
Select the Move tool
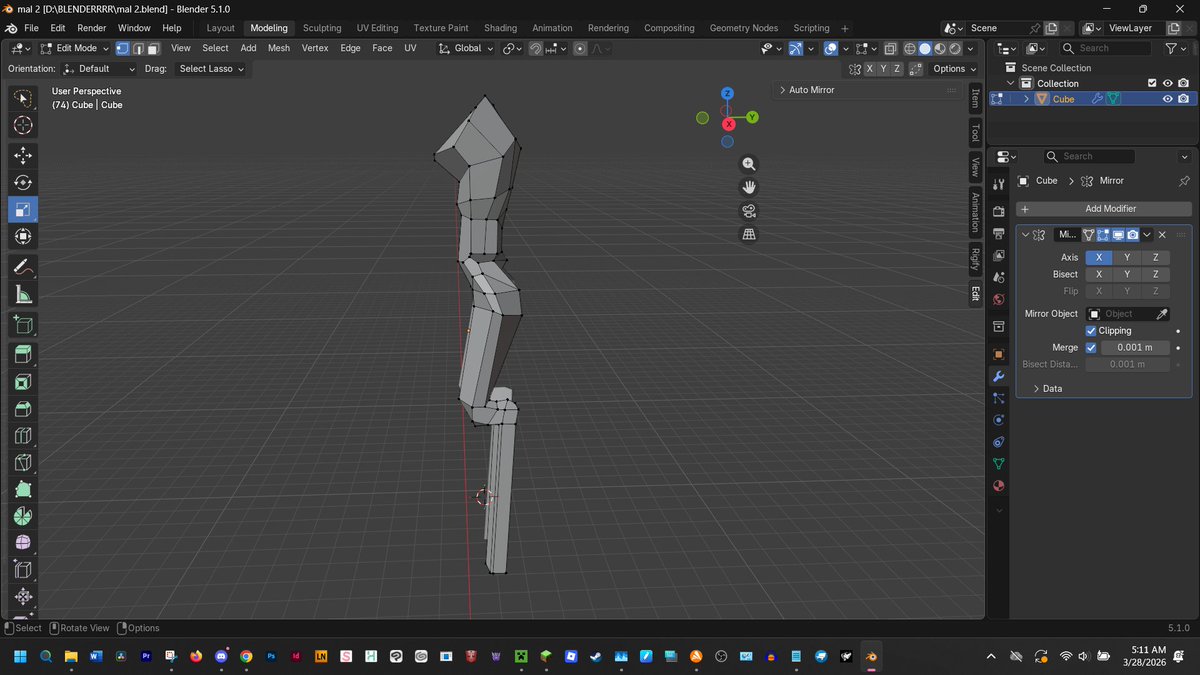(x=23, y=155)
